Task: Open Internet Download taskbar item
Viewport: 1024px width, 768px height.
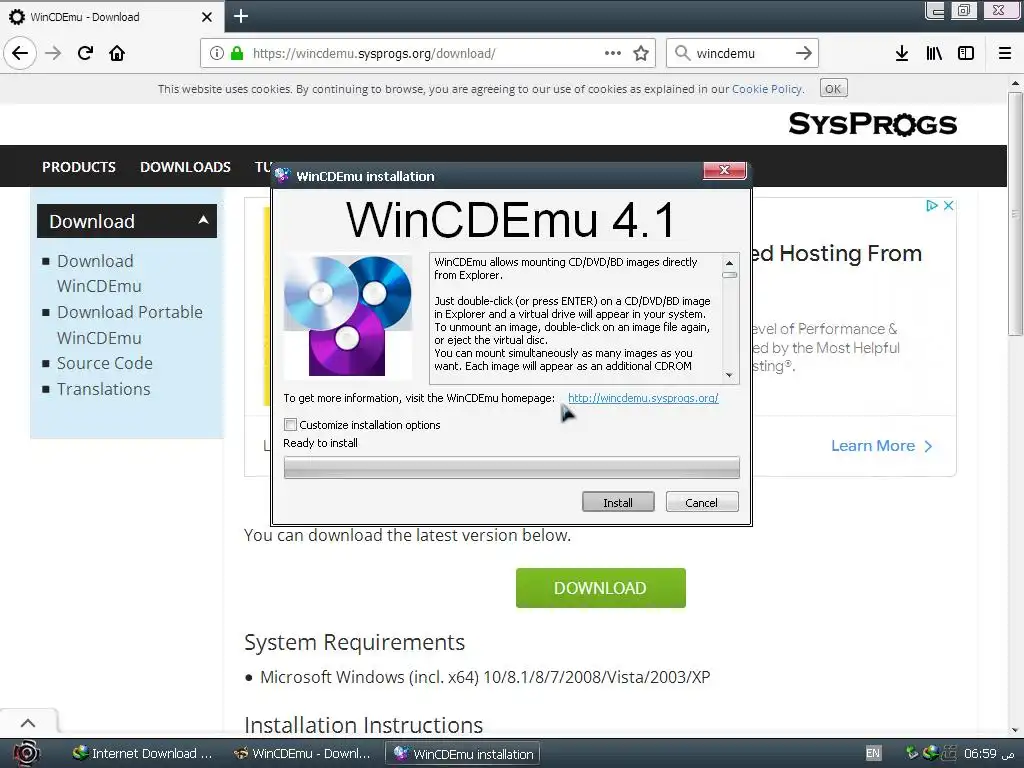Action: click(x=142, y=753)
